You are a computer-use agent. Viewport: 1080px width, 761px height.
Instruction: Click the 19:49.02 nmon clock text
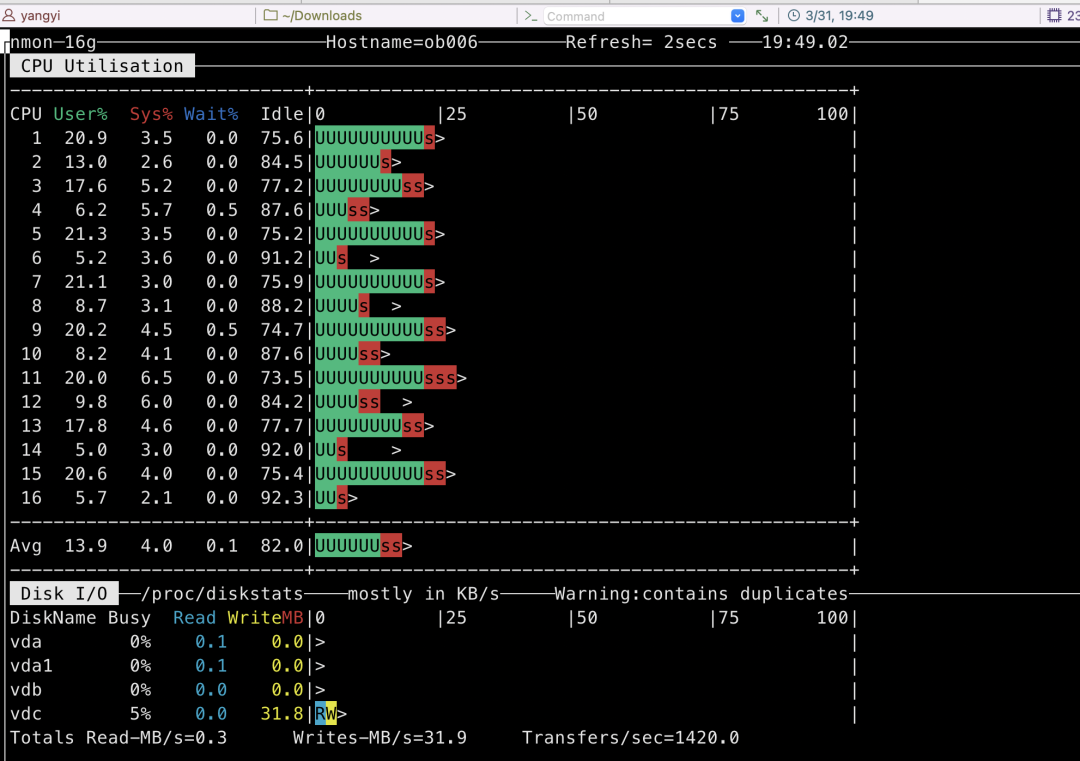point(804,42)
